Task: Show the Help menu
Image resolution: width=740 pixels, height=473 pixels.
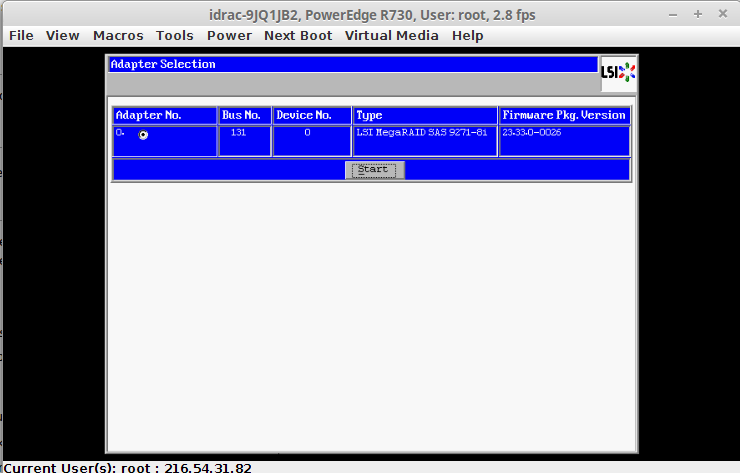Action: 467,35
